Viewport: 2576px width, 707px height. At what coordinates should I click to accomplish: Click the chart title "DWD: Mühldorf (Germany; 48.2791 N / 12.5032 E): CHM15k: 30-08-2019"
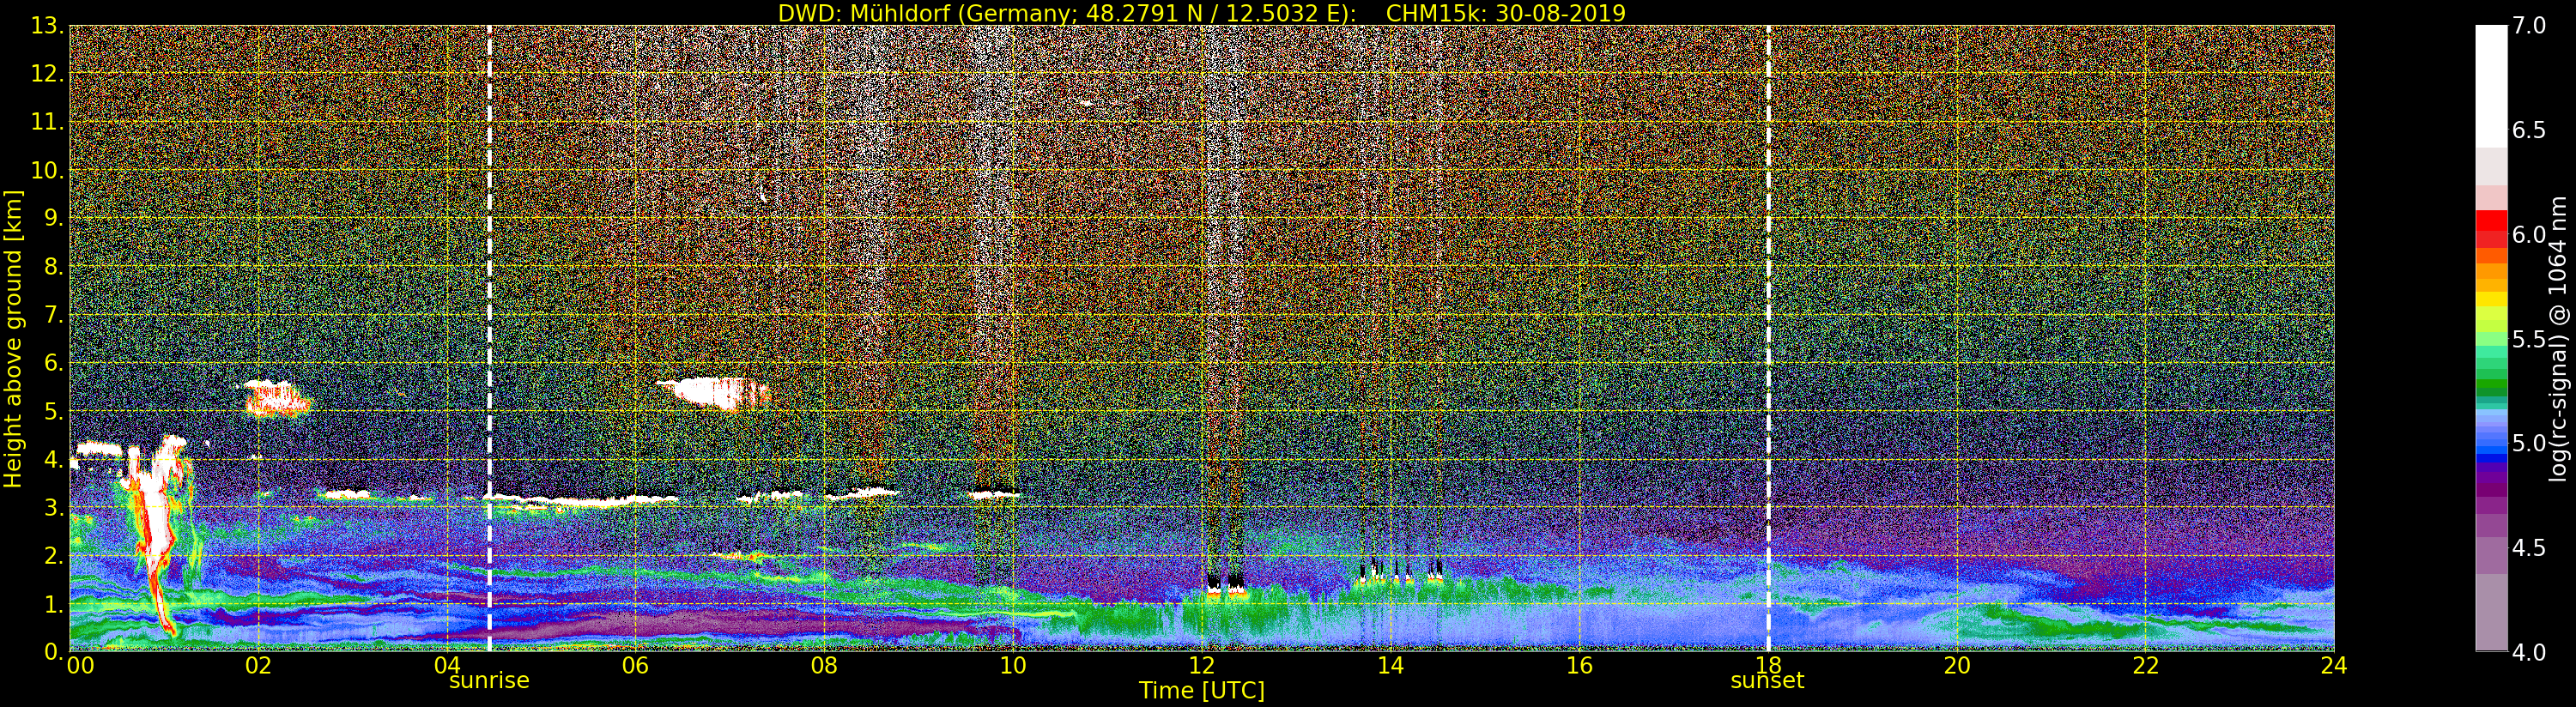click(x=1202, y=13)
